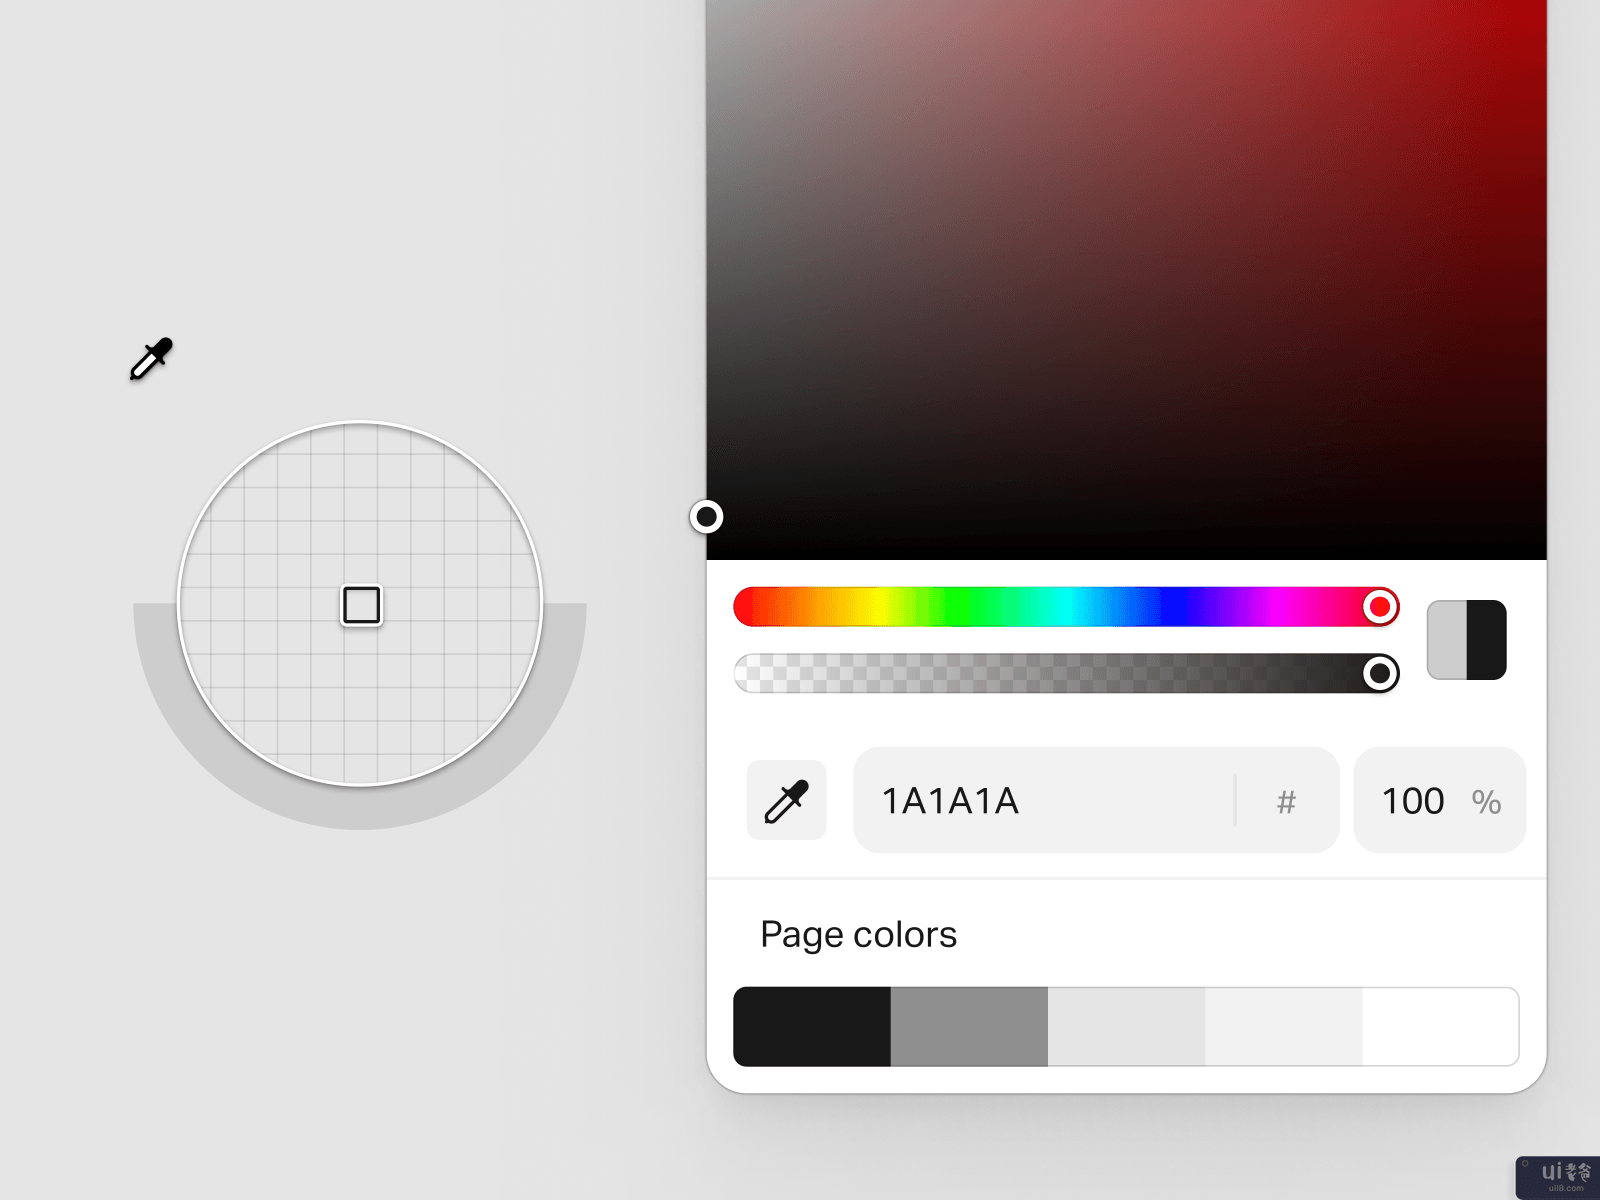Click the hue slider red handle
This screenshot has width=1600, height=1200.
coord(1380,606)
